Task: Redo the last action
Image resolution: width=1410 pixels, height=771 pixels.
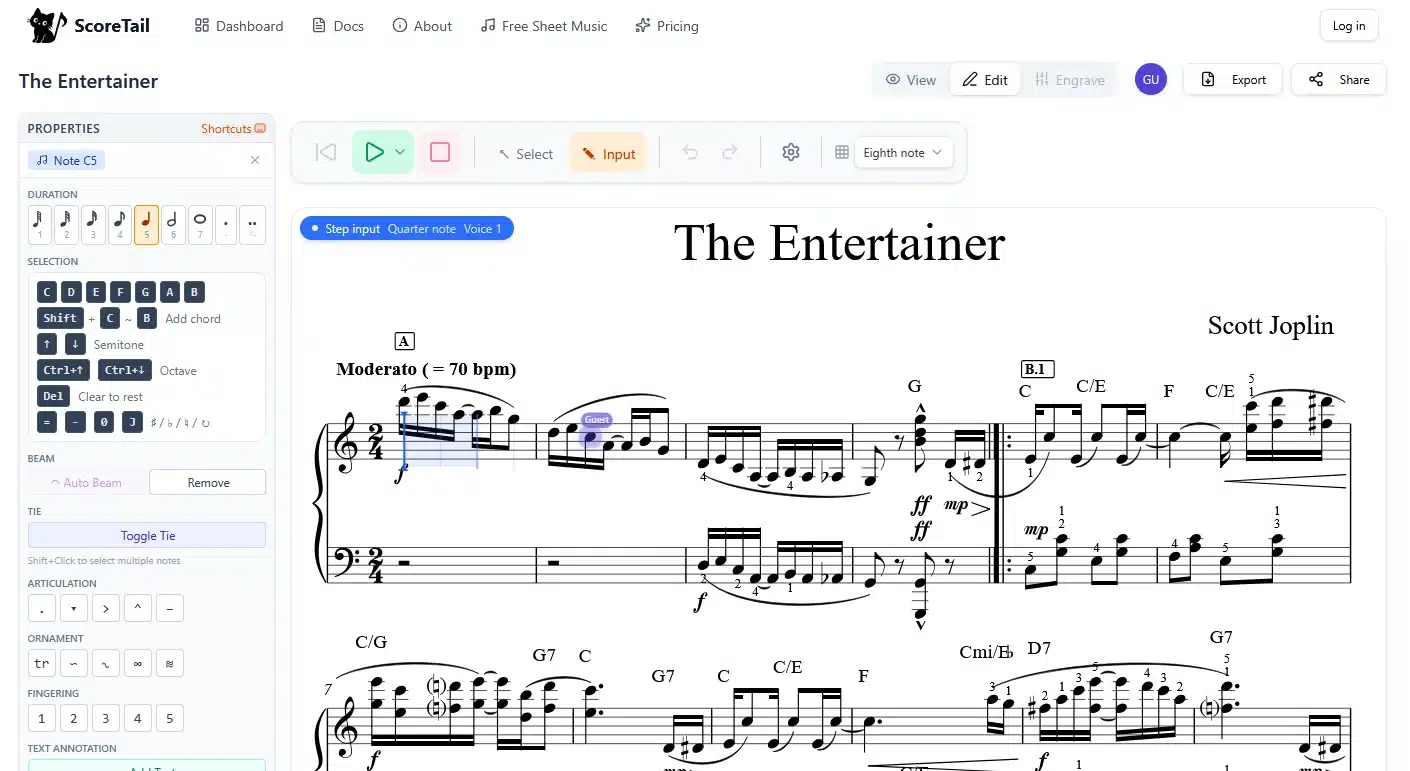Action: click(730, 152)
